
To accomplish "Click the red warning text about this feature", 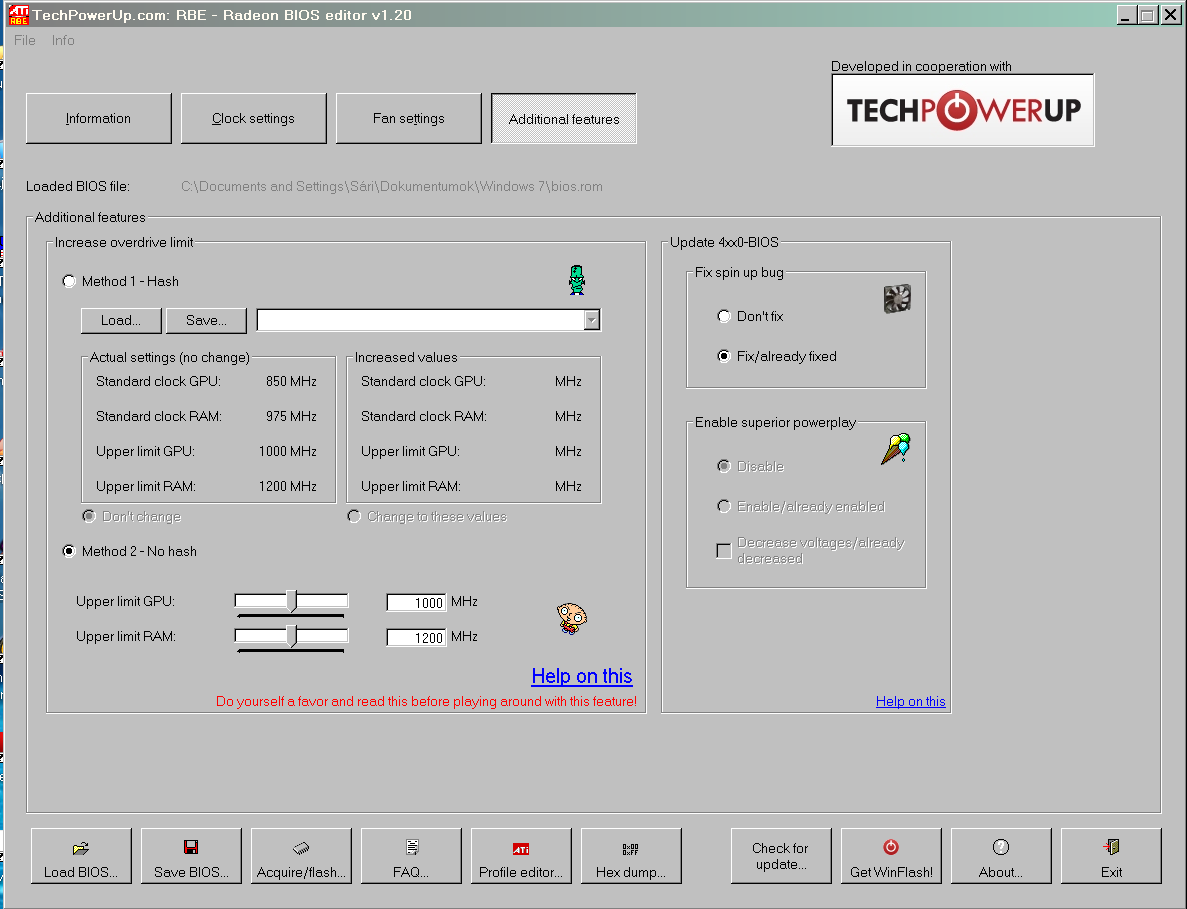I will (426, 702).
